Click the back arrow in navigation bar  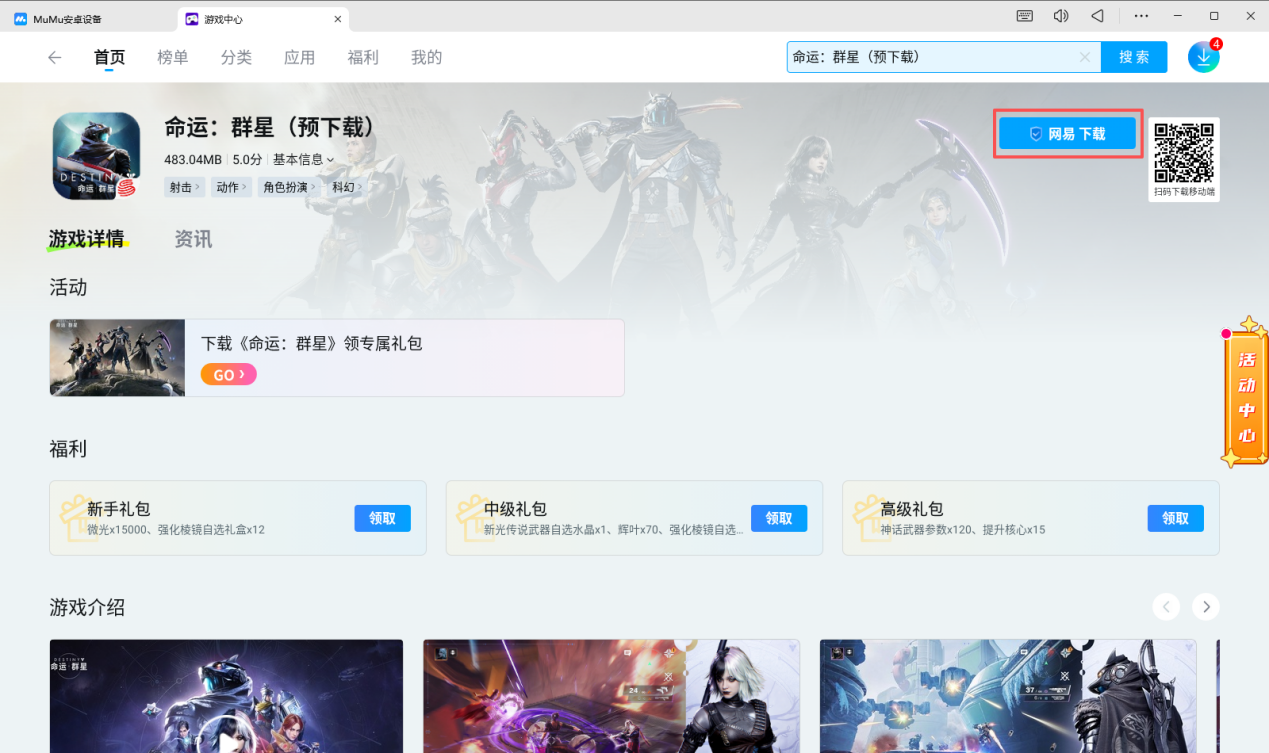(x=55, y=58)
